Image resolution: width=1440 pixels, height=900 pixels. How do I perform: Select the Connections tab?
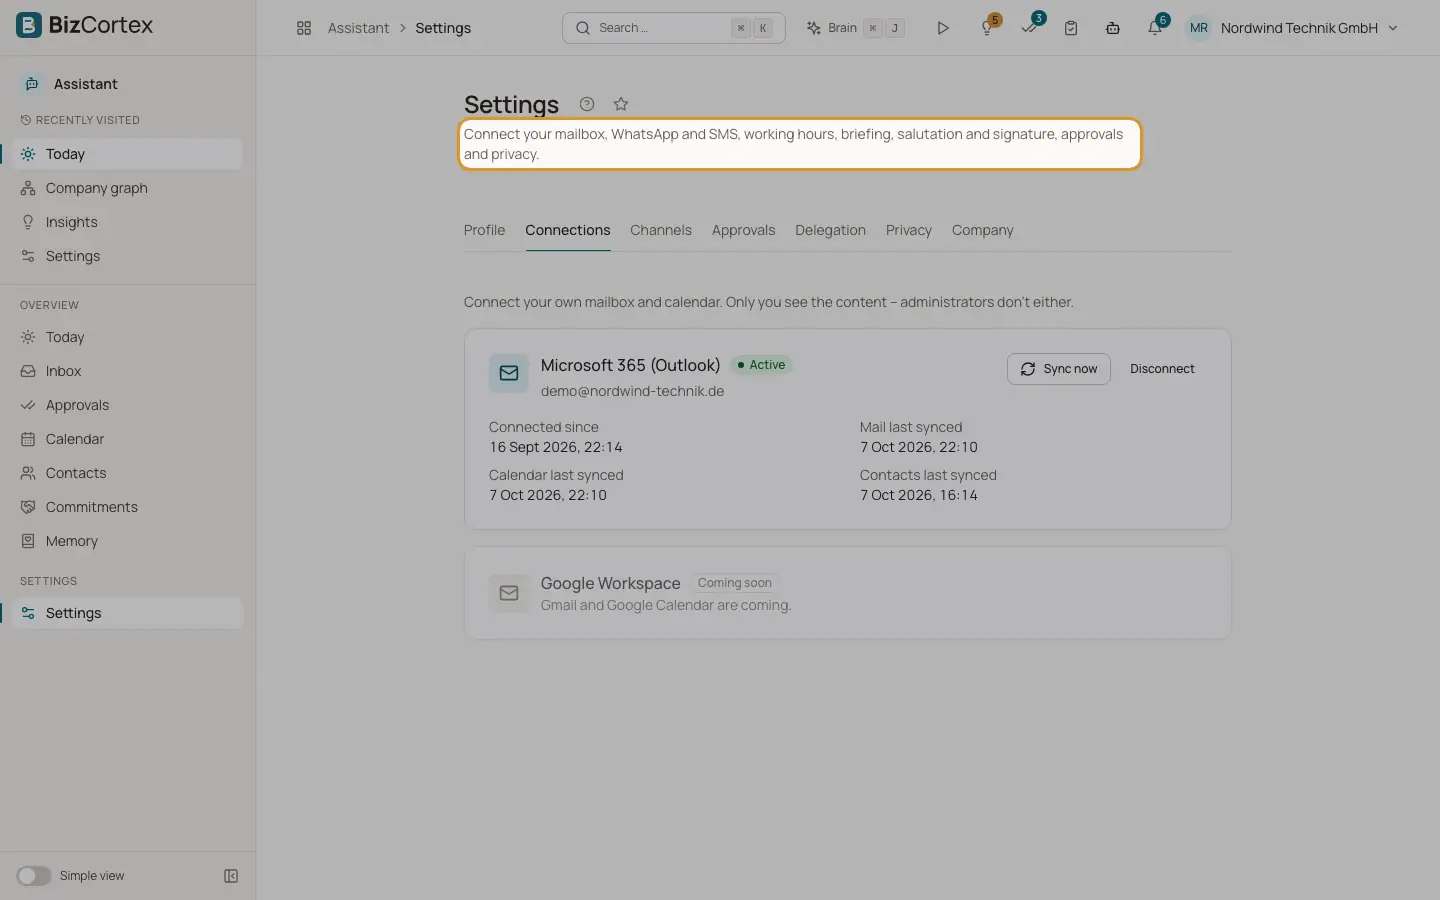pos(568,230)
